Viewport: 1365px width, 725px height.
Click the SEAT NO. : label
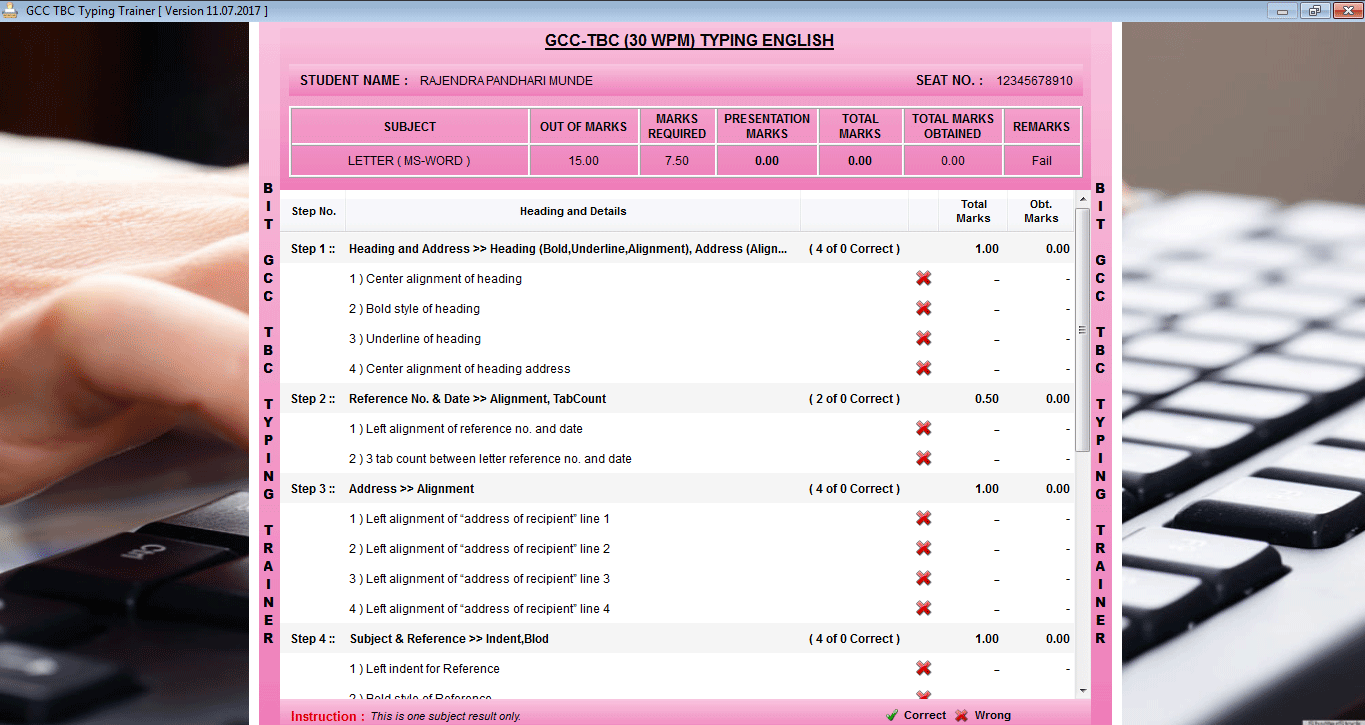(949, 80)
